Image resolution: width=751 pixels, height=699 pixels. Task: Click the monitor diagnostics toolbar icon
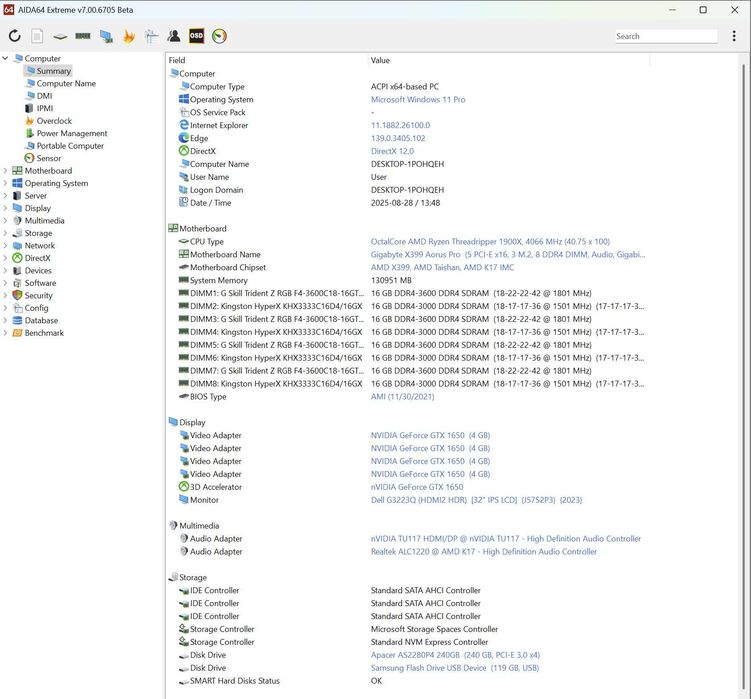(106, 36)
